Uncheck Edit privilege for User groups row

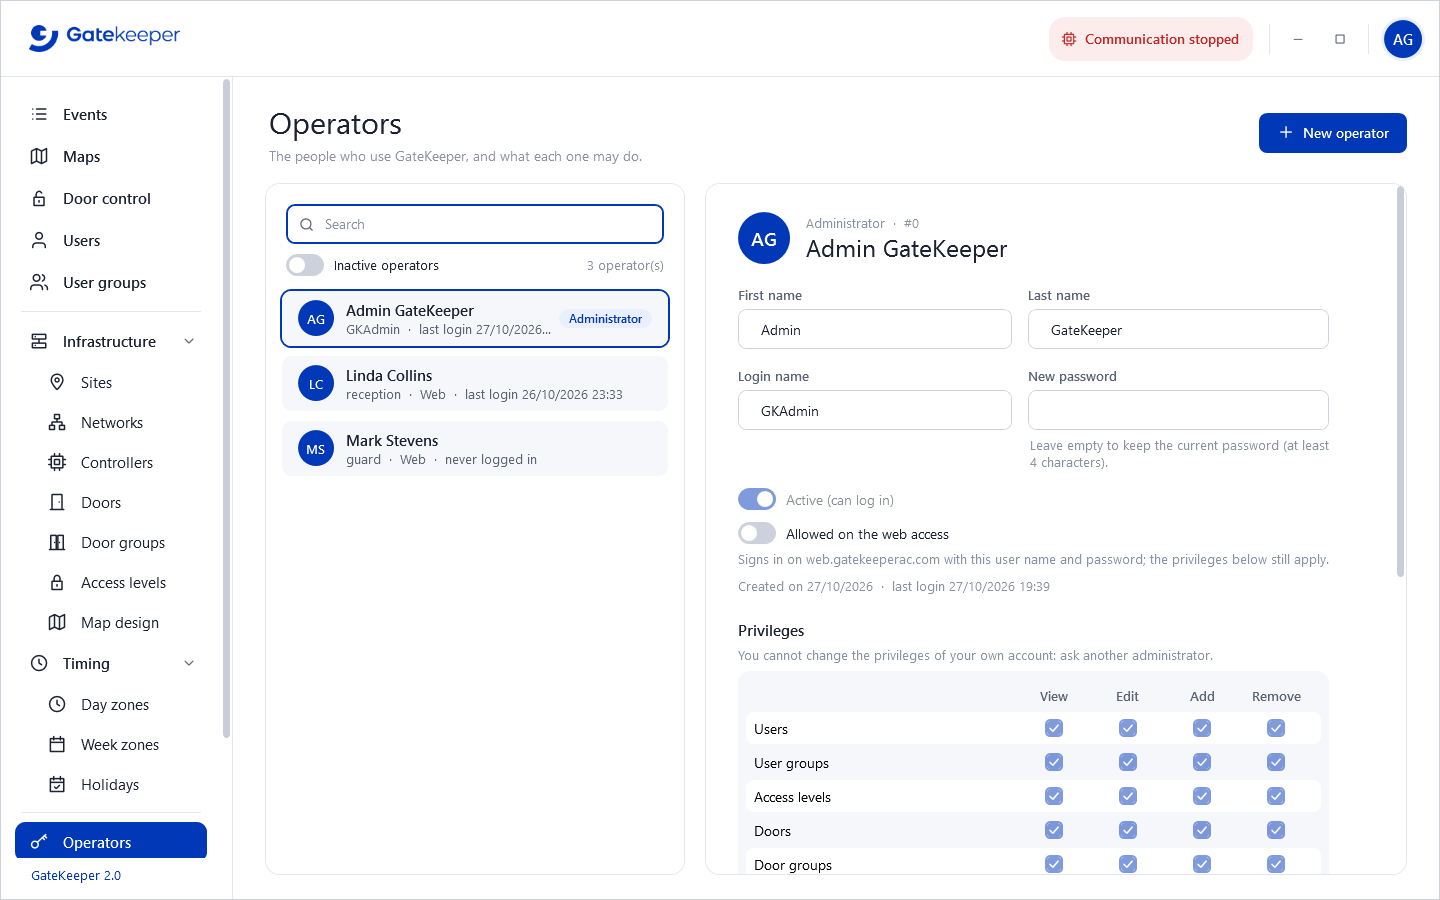click(1128, 762)
